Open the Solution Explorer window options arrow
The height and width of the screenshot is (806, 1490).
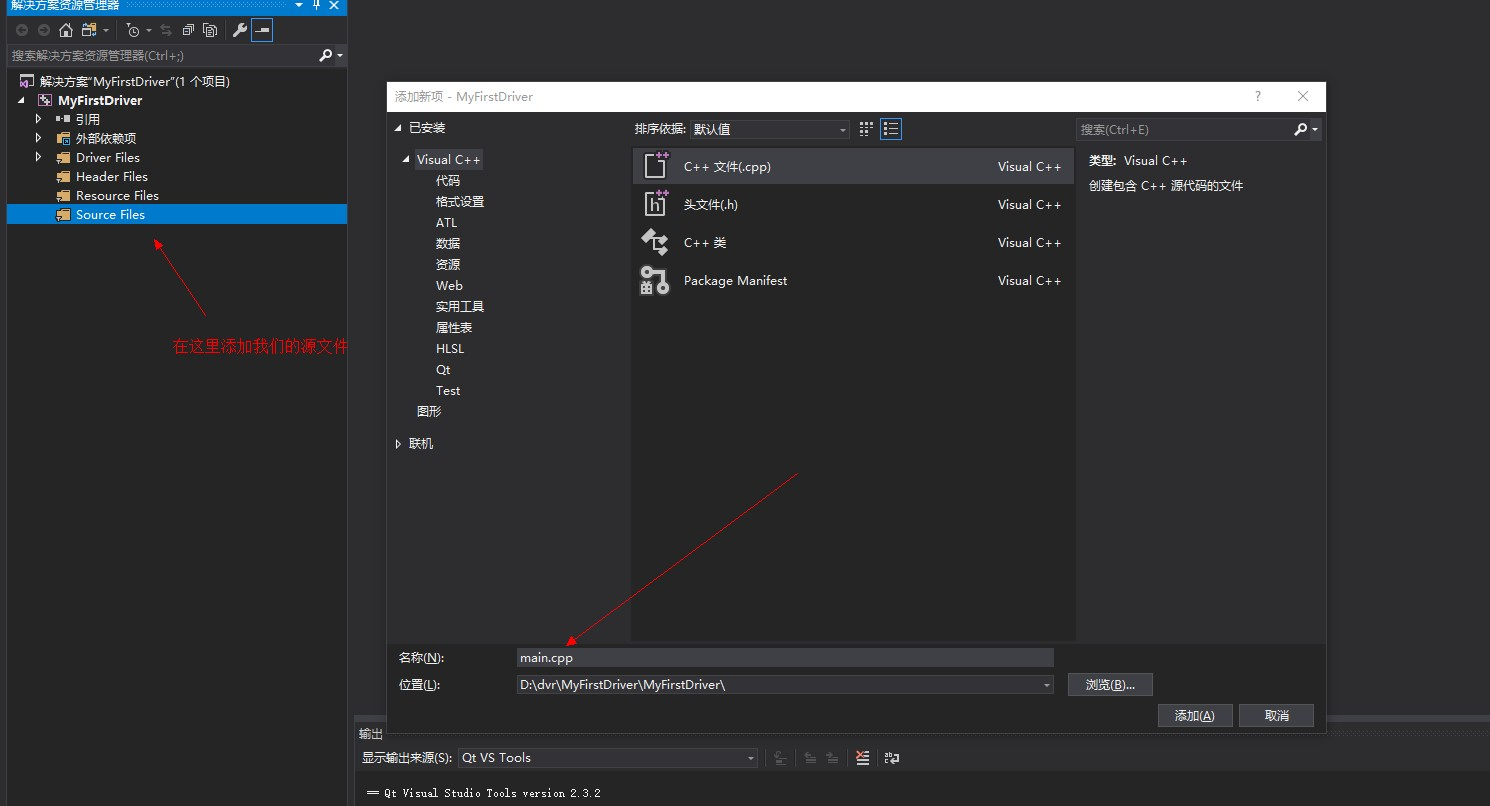pos(298,5)
